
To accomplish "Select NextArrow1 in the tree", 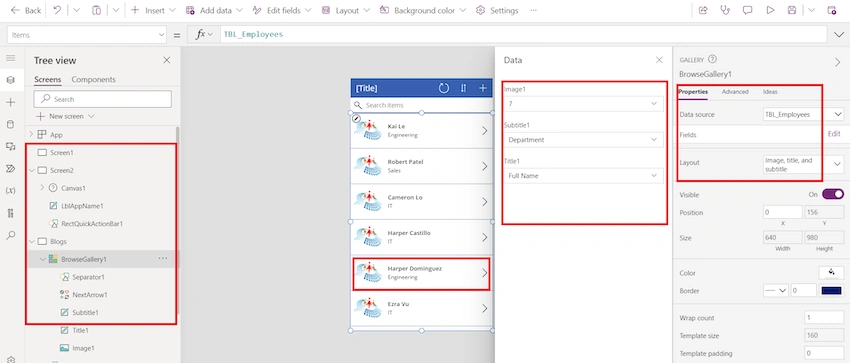I will pyautogui.click(x=89, y=295).
